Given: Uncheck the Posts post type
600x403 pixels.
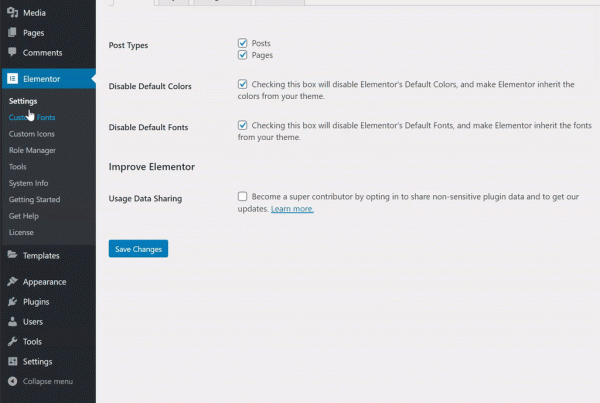Looking at the screenshot, I should pos(243,43).
